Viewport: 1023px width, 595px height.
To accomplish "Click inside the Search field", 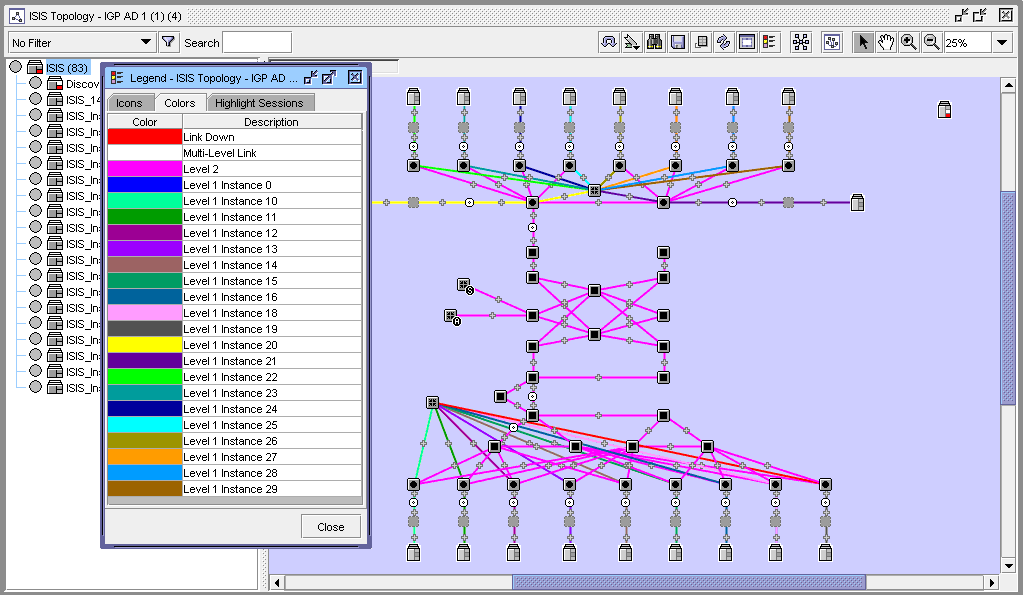I will click(257, 42).
